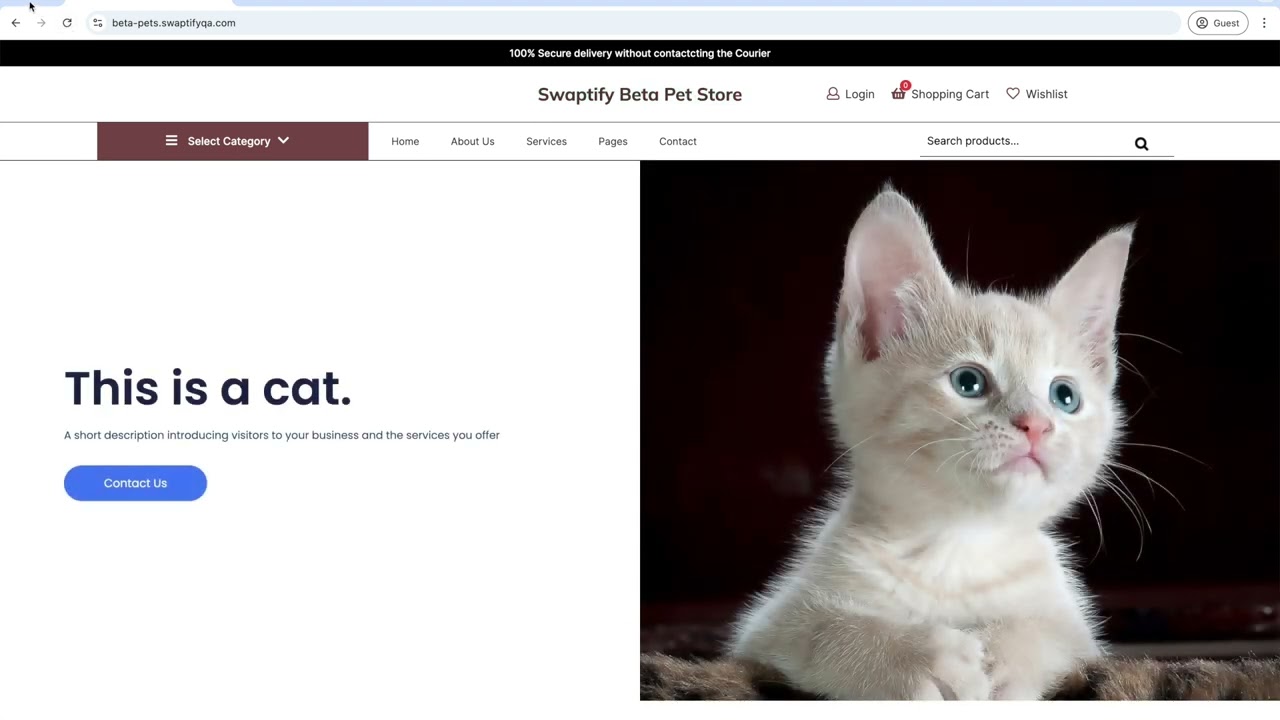The height and width of the screenshot is (720, 1280).
Task: Open the Guest profile menu
Action: [x=1217, y=23]
